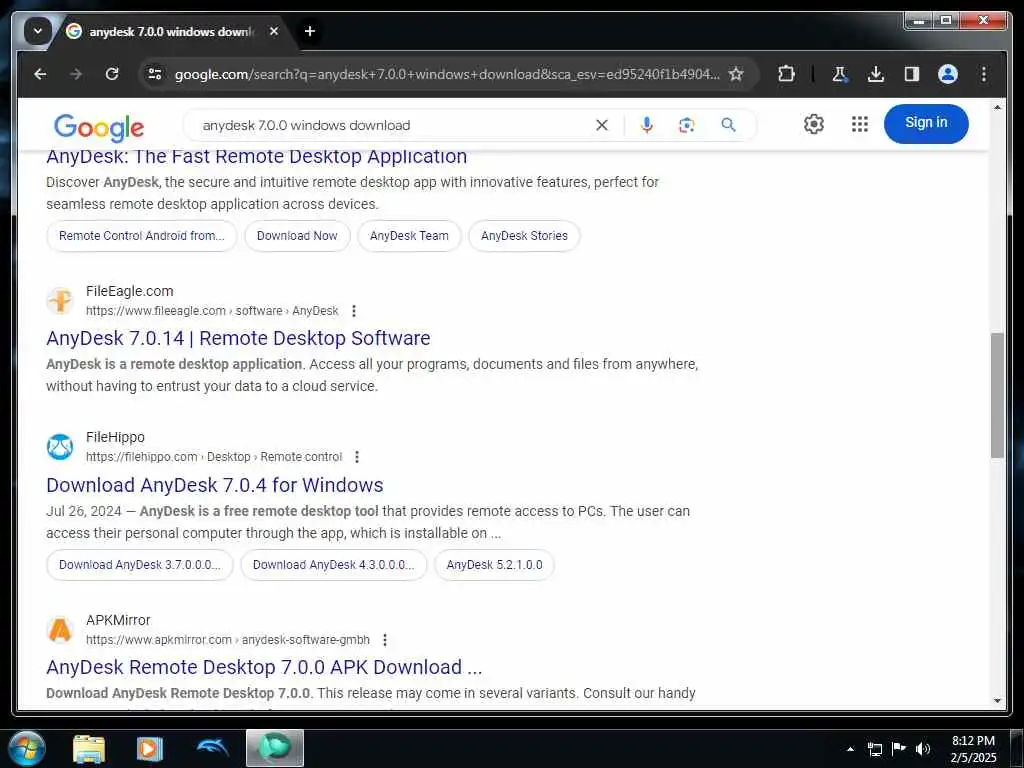Click the forward navigation arrow
Image resolution: width=1024 pixels, height=768 pixels.
coord(76,74)
